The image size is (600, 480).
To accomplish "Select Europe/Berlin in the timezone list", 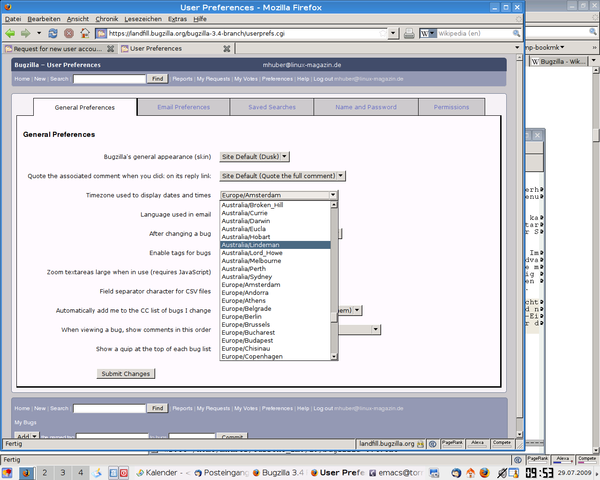I will click(x=275, y=317).
